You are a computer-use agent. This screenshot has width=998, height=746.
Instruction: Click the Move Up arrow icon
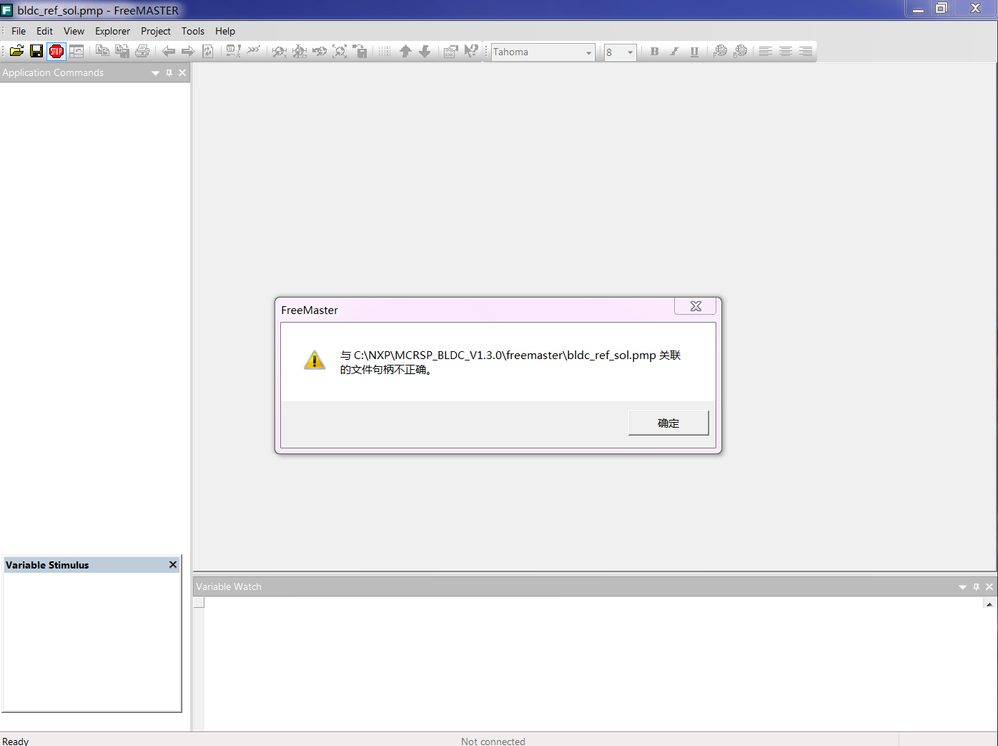coord(405,52)
